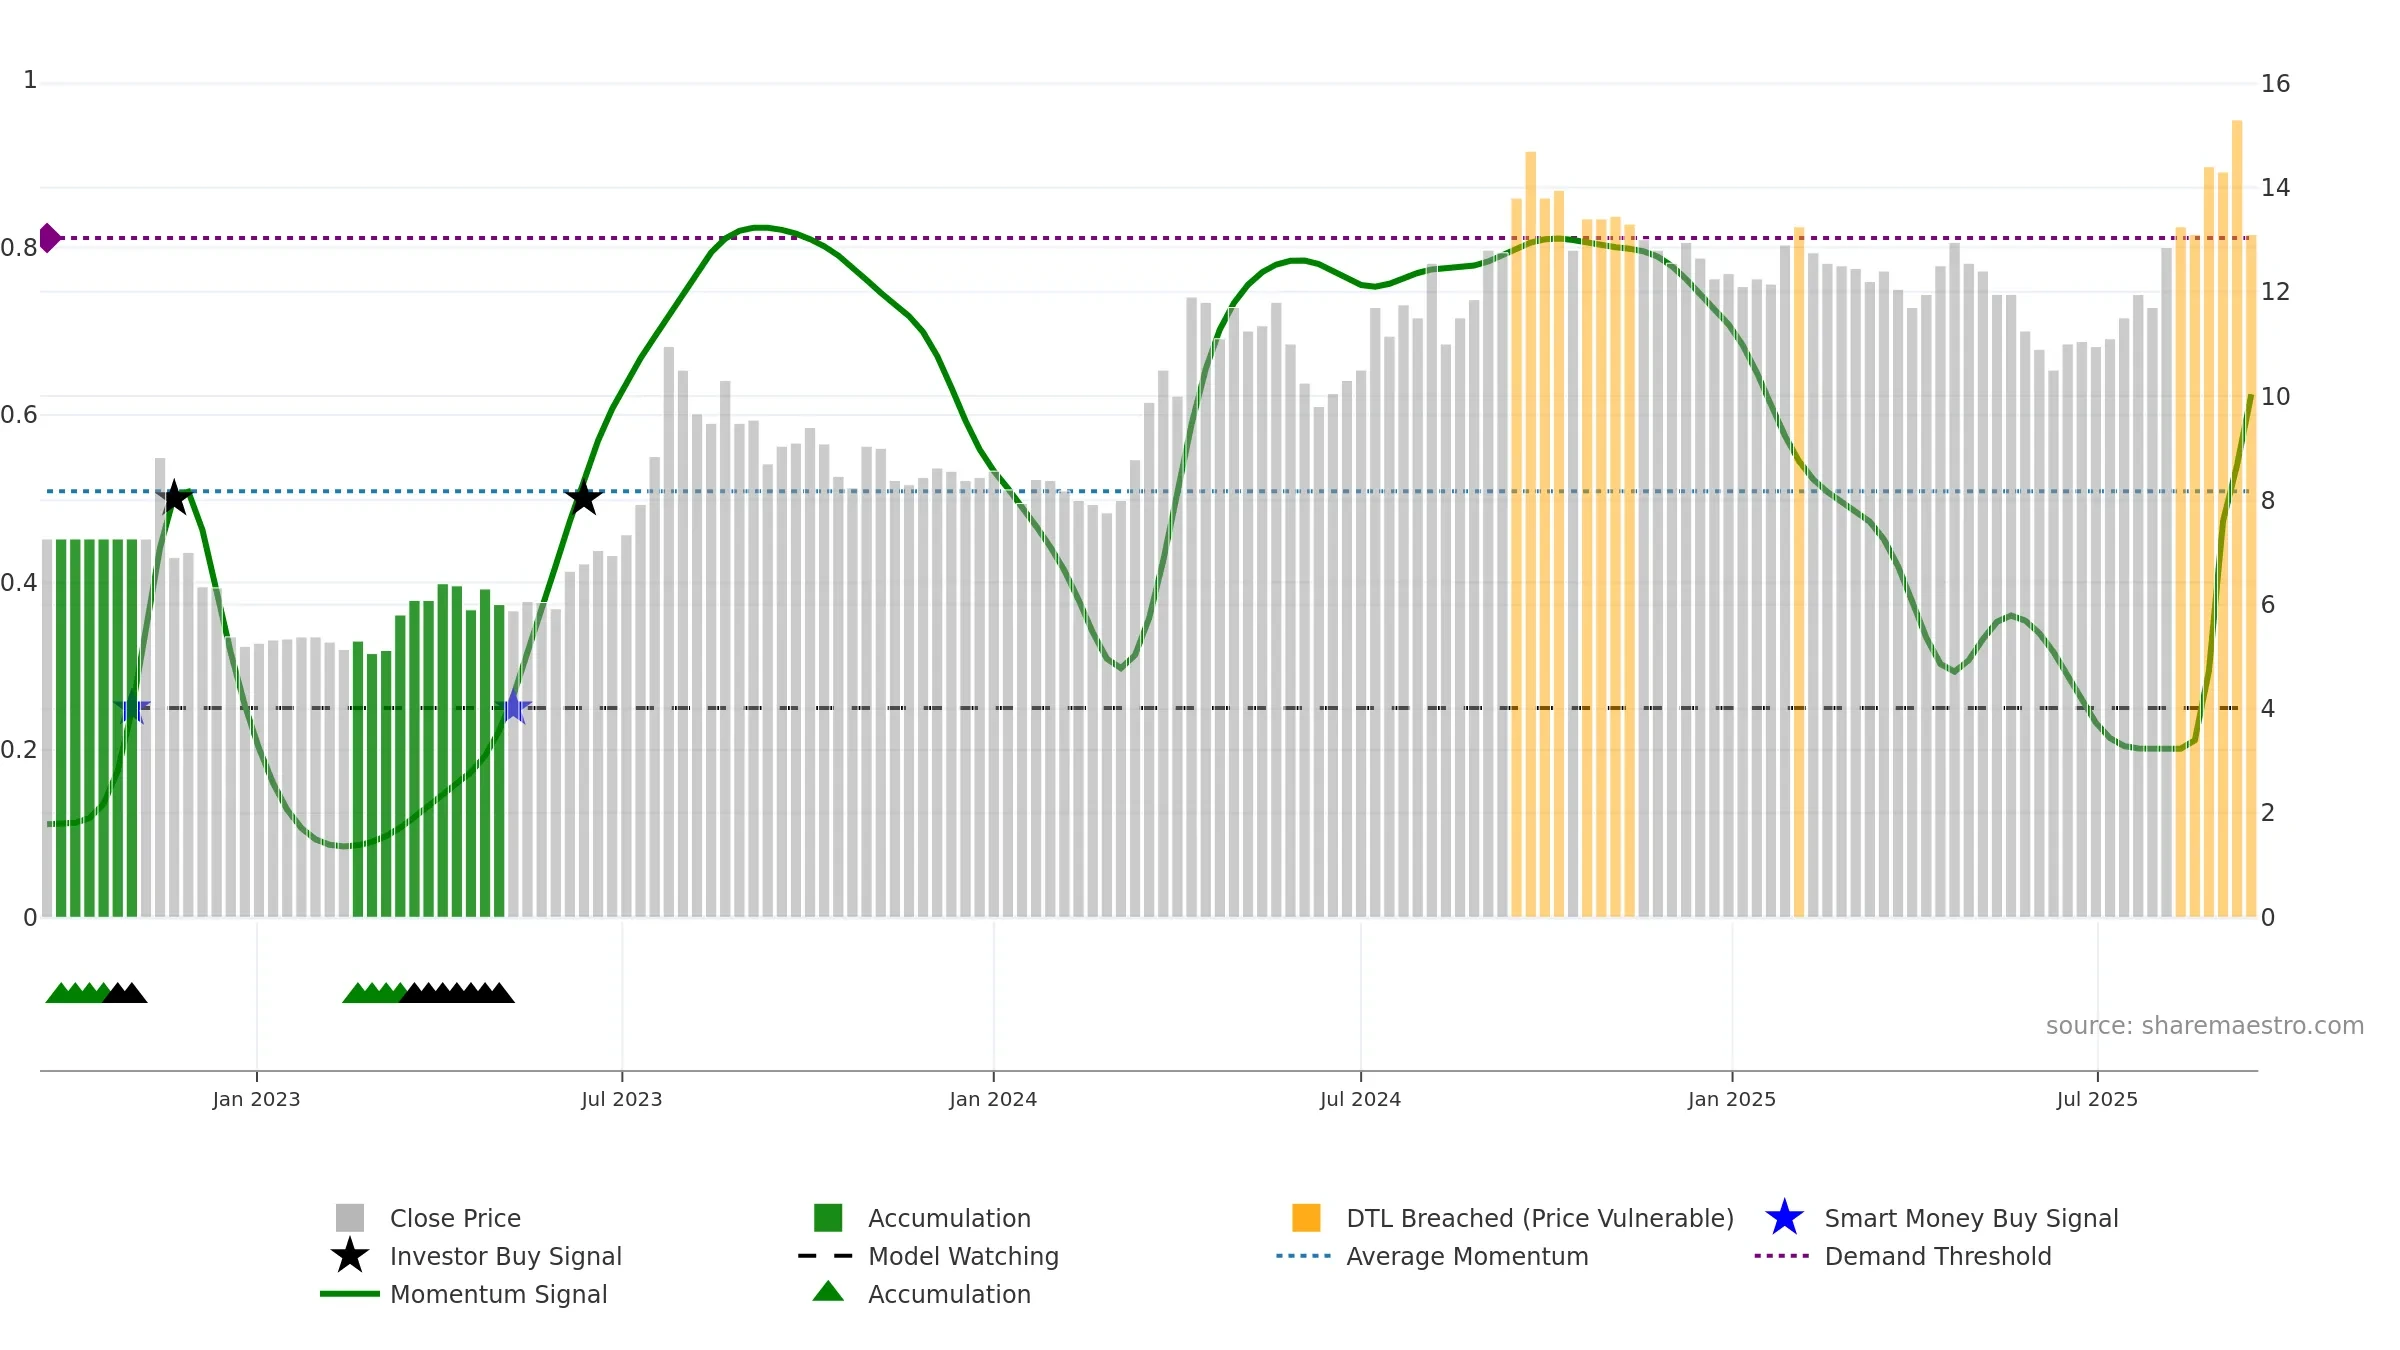Click the green Accumulation square legend swatch
Image resolution: width=2400 pixels, height=1350 pixels.
point(828,1218)
